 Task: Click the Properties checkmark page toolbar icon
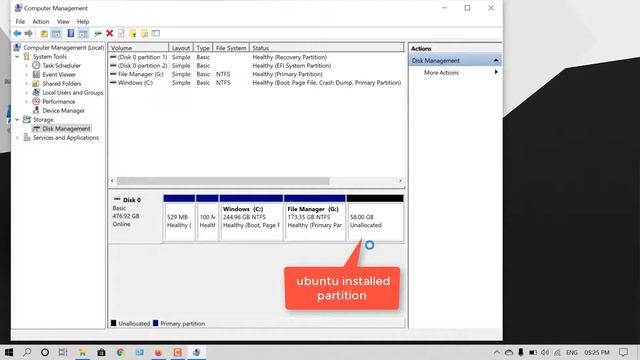point(121,33)
